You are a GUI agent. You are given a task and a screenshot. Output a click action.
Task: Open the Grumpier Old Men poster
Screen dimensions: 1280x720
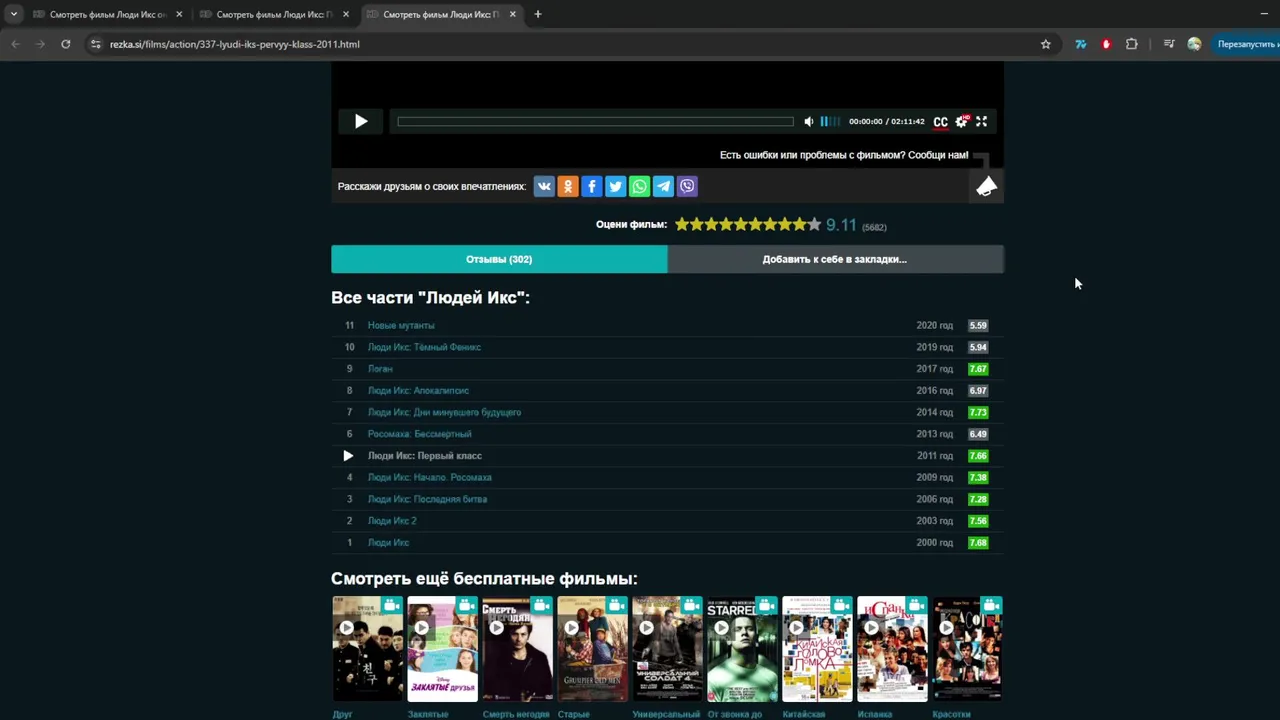(592, 649)
